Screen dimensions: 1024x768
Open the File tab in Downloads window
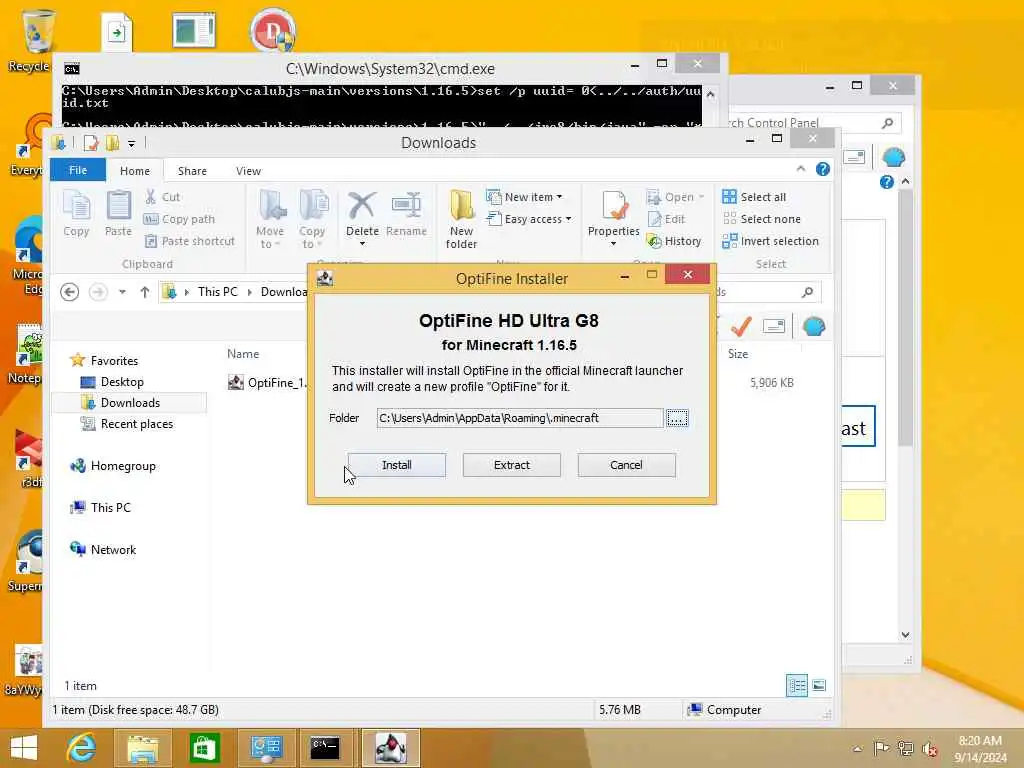(x=78, y=170)
